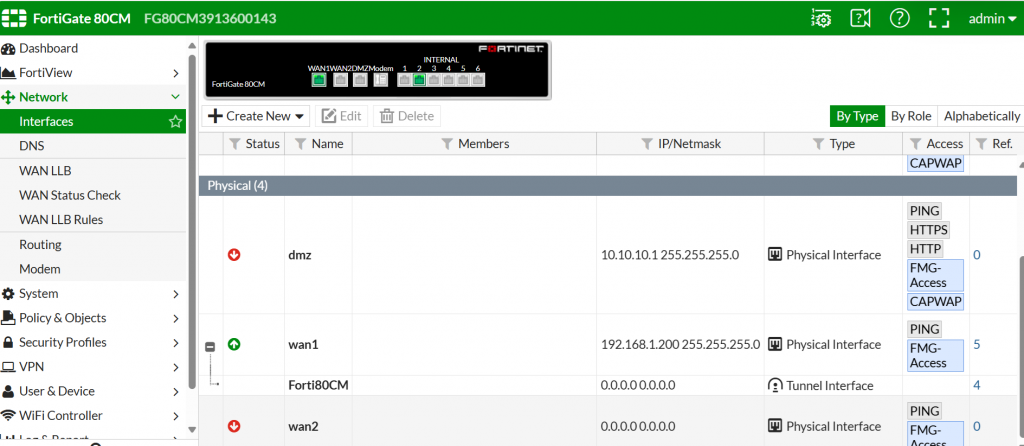Click the sidebar scrollbar down arrow
The width and height of the screenshot is (1024, 446).
point(192,430)
